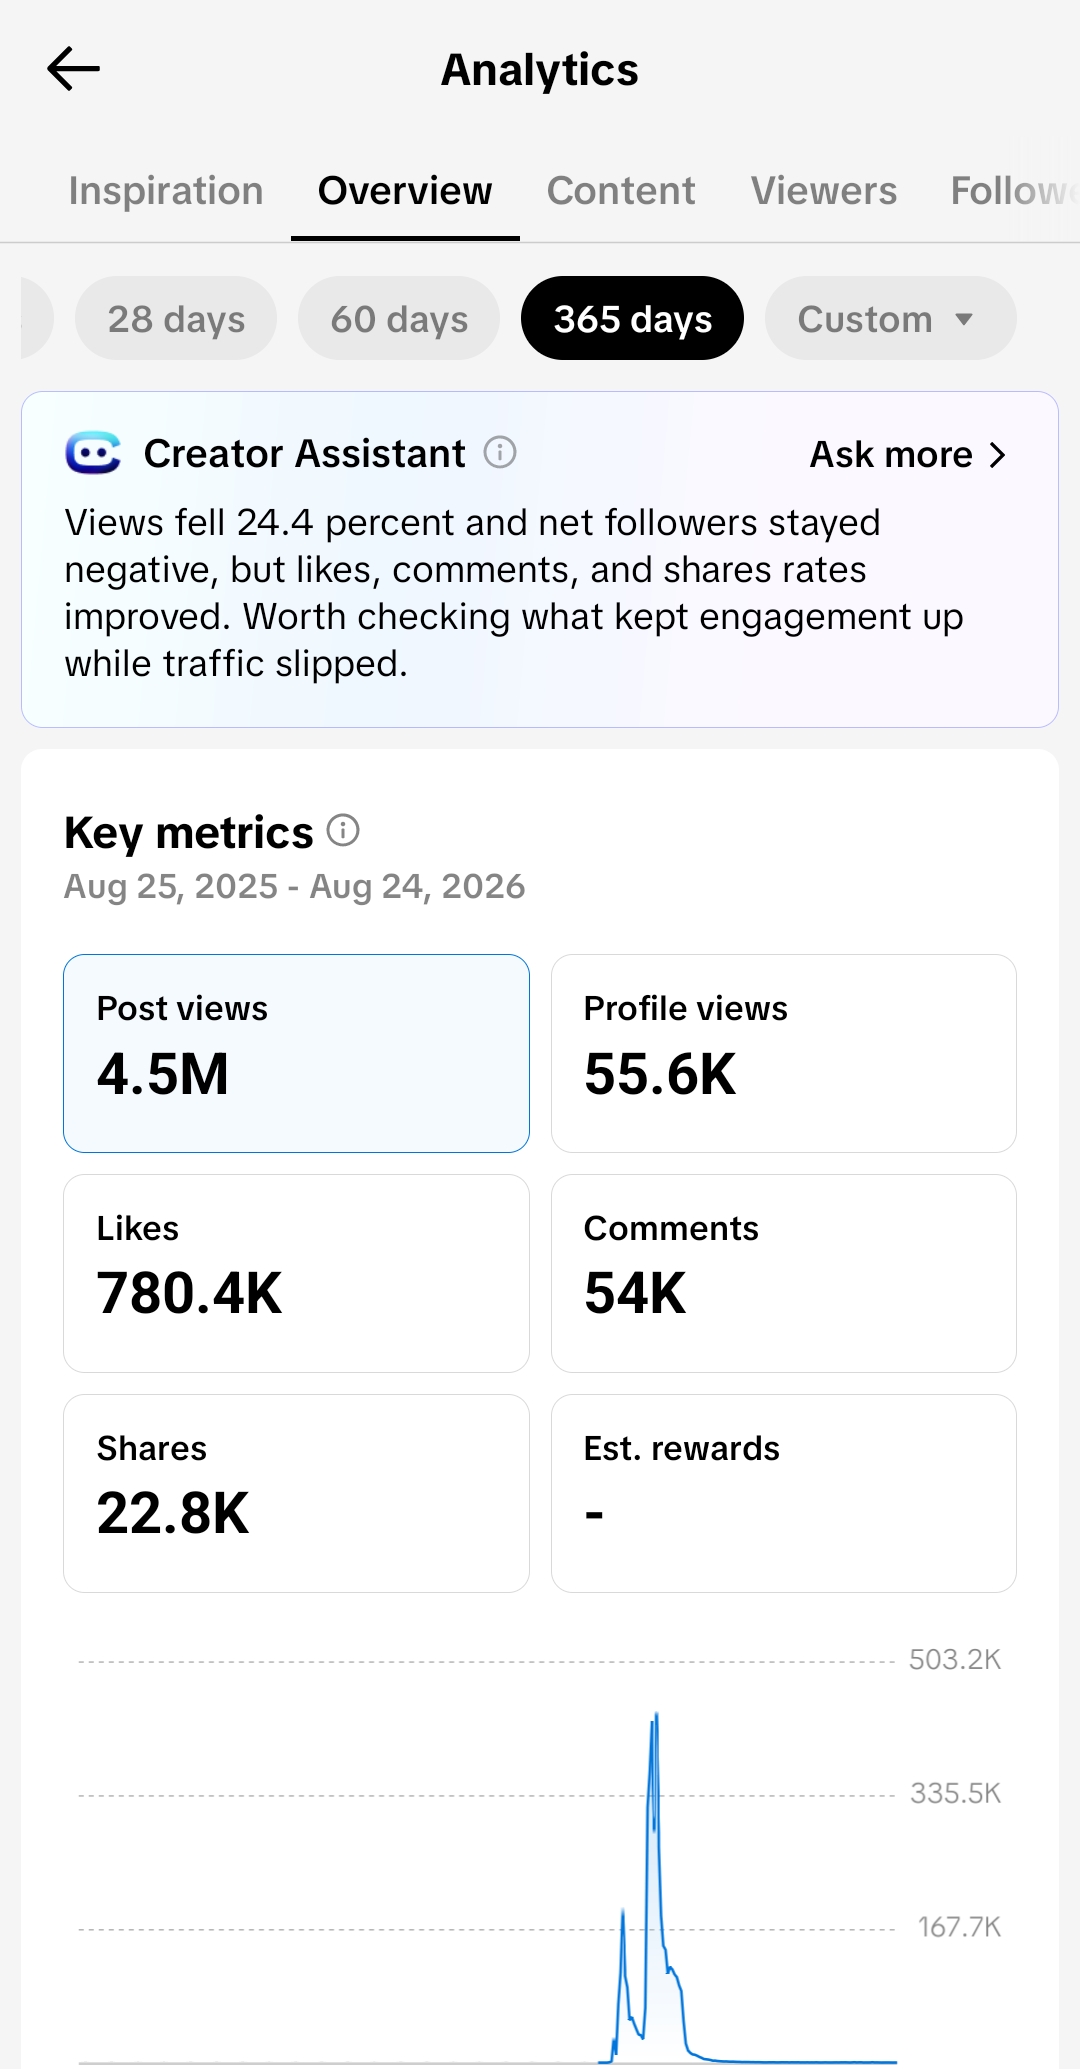
Task: Select the Profile views metric card
Action: coord(784,1053)
